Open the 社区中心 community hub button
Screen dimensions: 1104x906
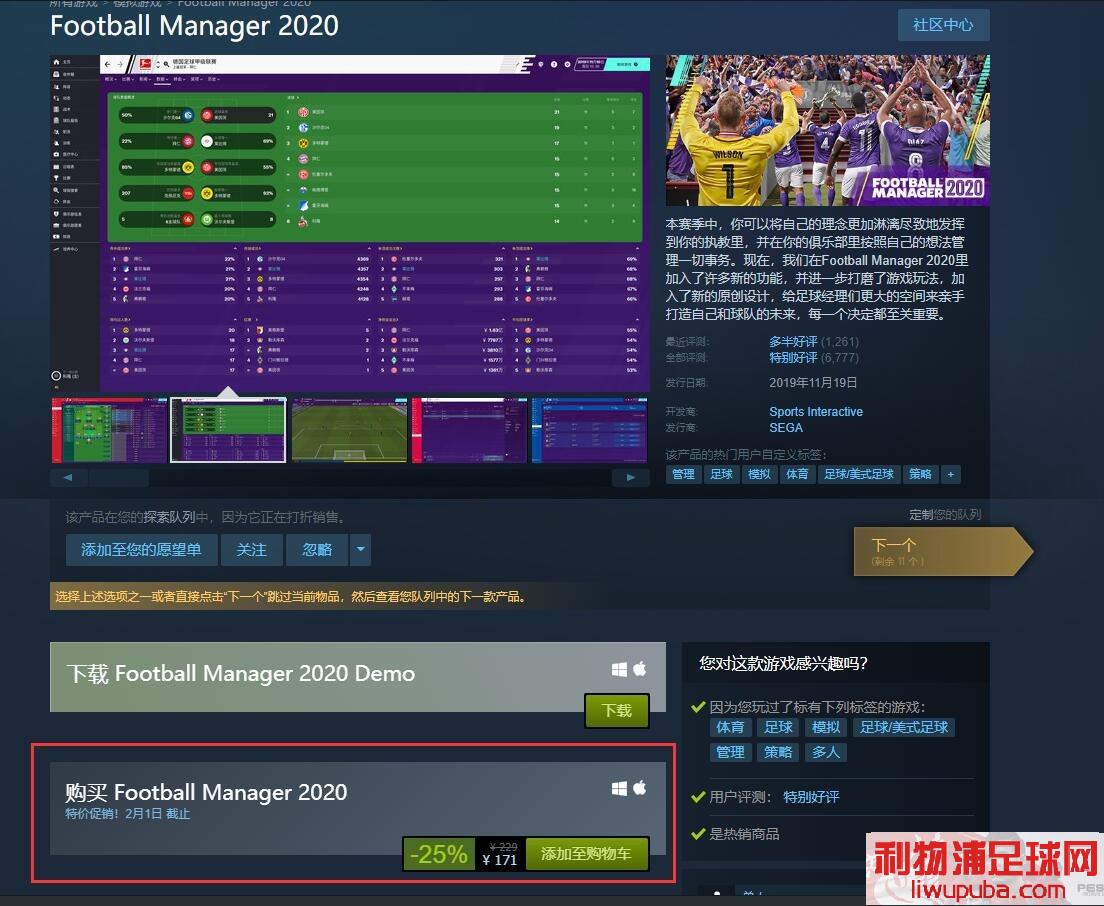(943, 25)
